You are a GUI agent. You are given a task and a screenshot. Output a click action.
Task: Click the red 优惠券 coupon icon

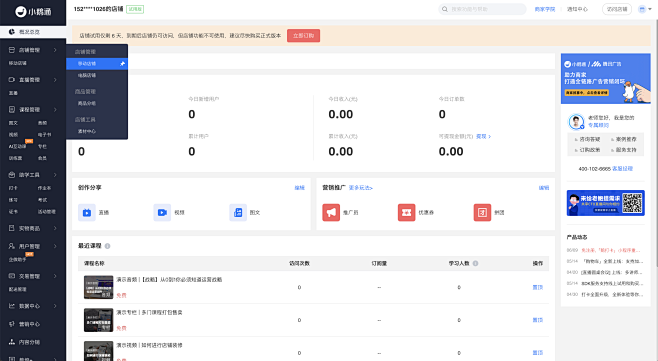(407, 212)
